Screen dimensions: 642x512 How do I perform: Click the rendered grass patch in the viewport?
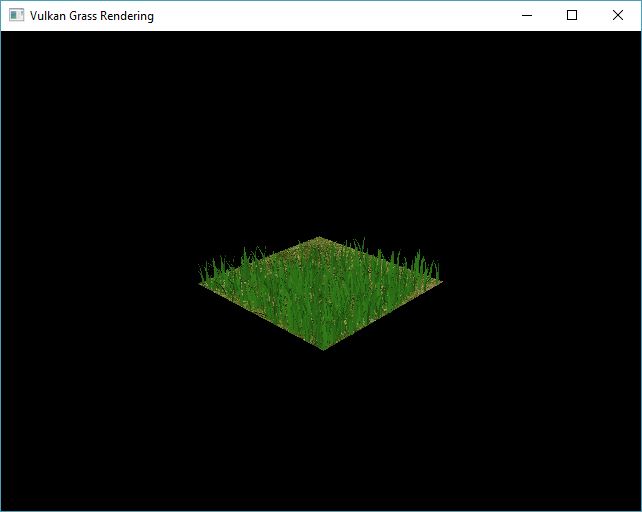321,293
